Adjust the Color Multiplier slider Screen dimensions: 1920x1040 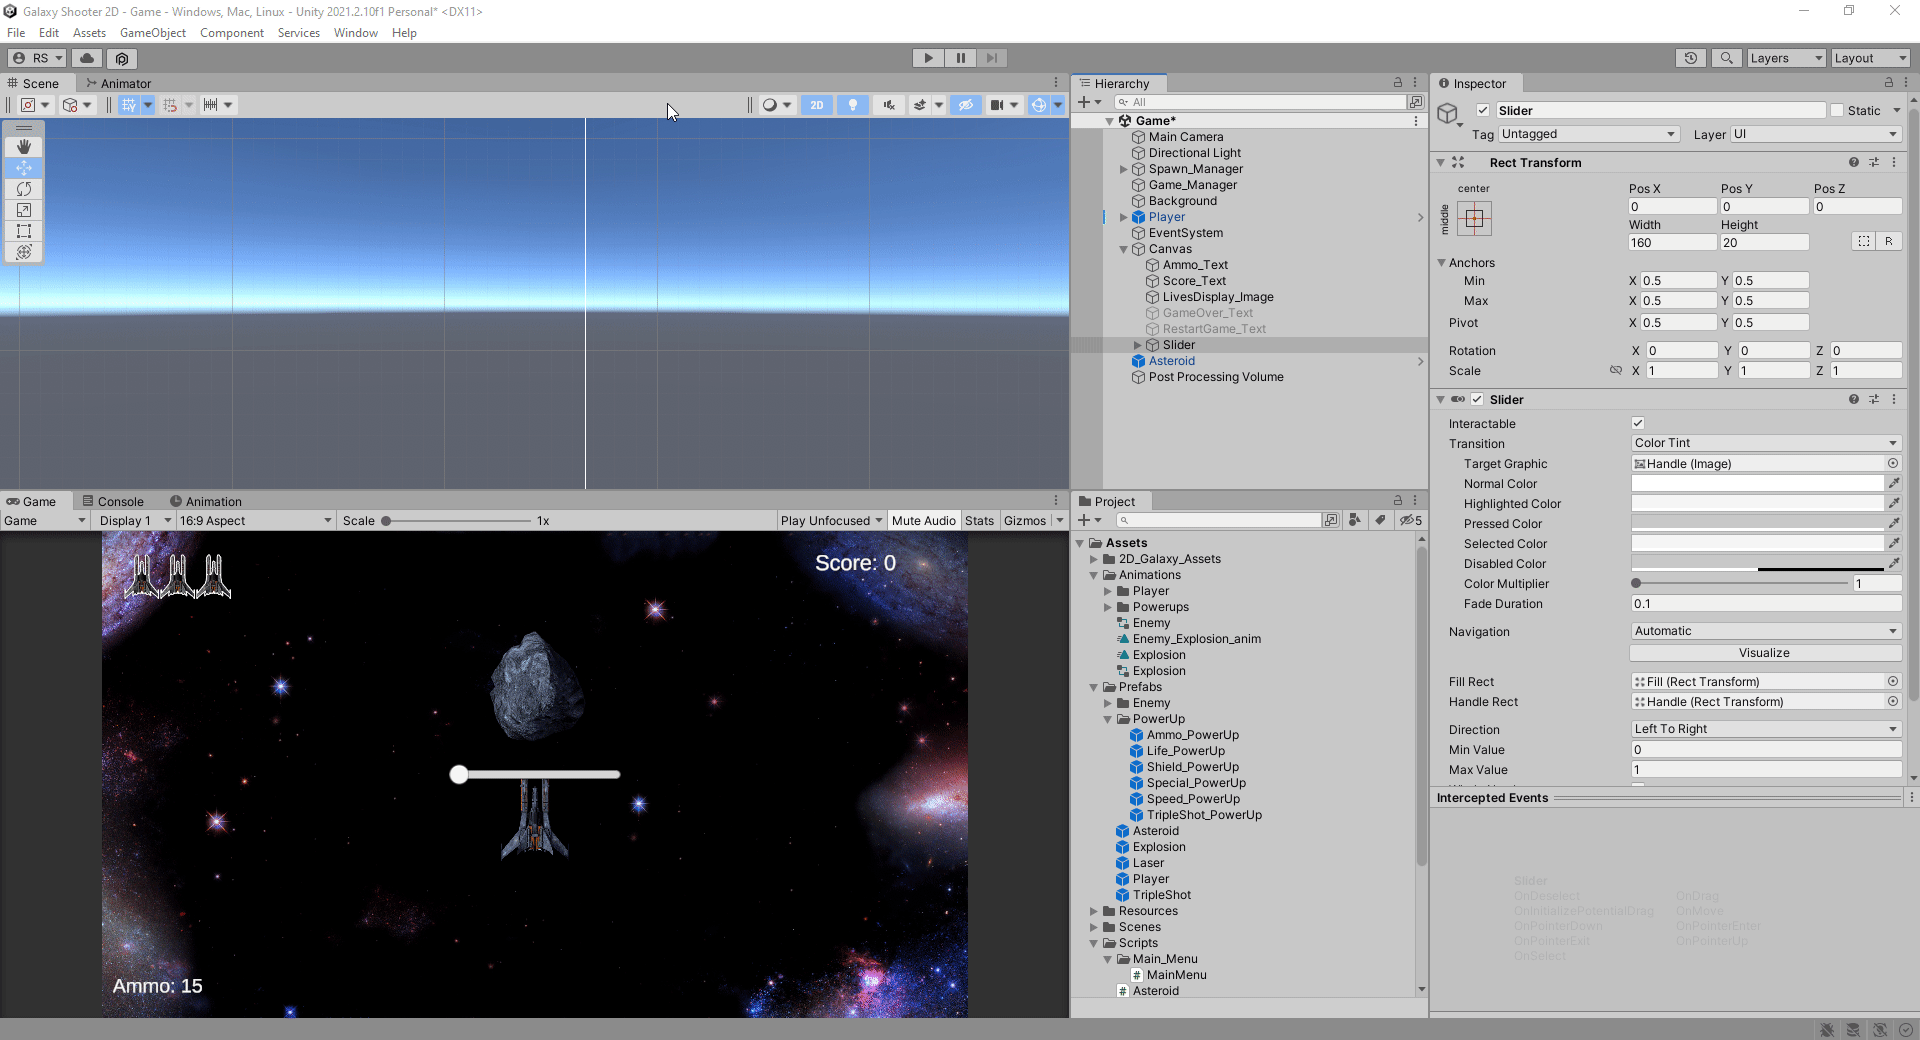pyautogui.click(x=1741, y=583)
